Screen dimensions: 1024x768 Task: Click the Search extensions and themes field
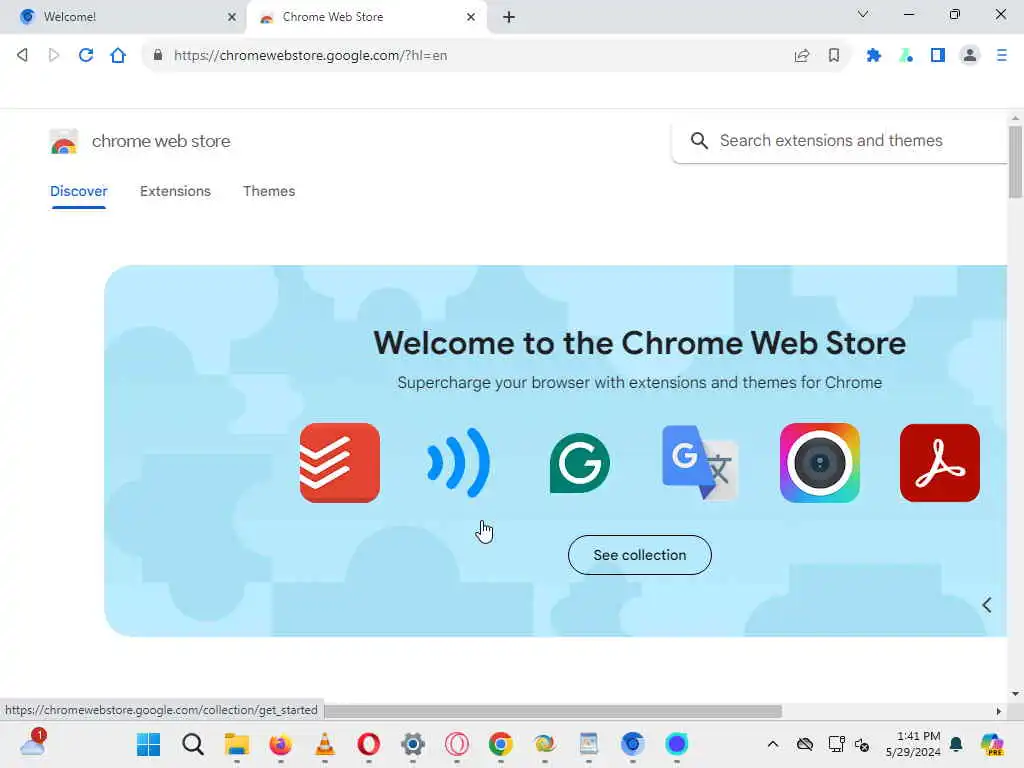click(x=842, y=140)
